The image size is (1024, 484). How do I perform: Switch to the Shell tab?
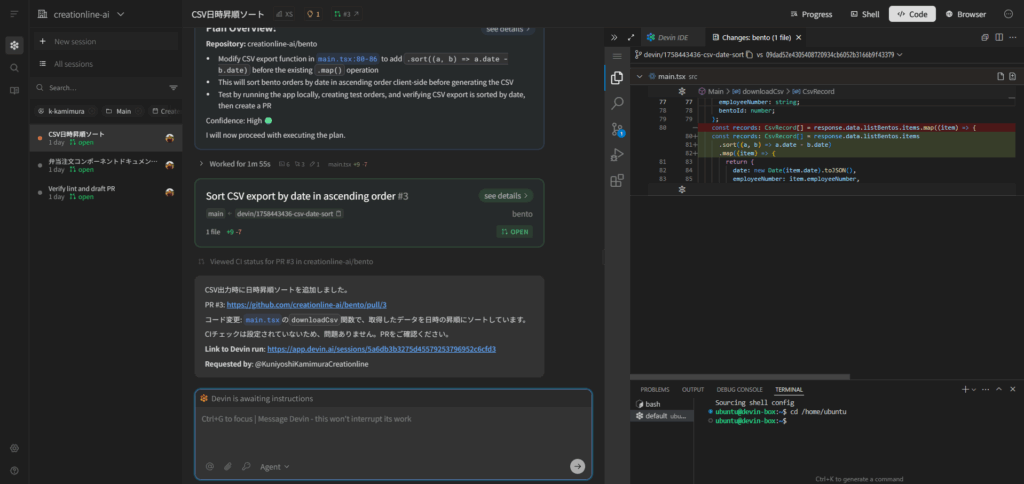863,14
